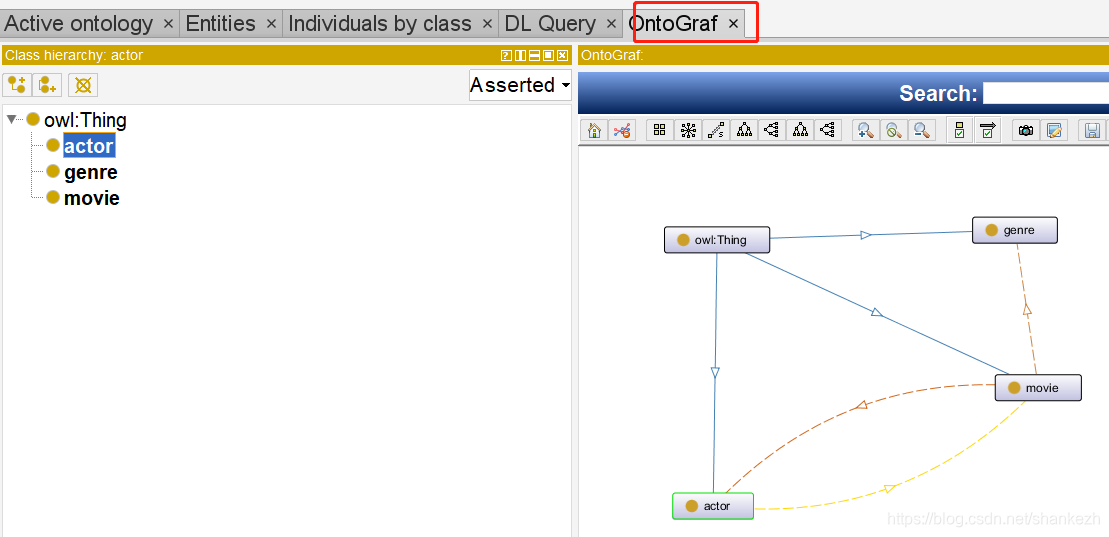Float the Class hierarchy view
Viewport: 1109px width, 537px height.
548,55
